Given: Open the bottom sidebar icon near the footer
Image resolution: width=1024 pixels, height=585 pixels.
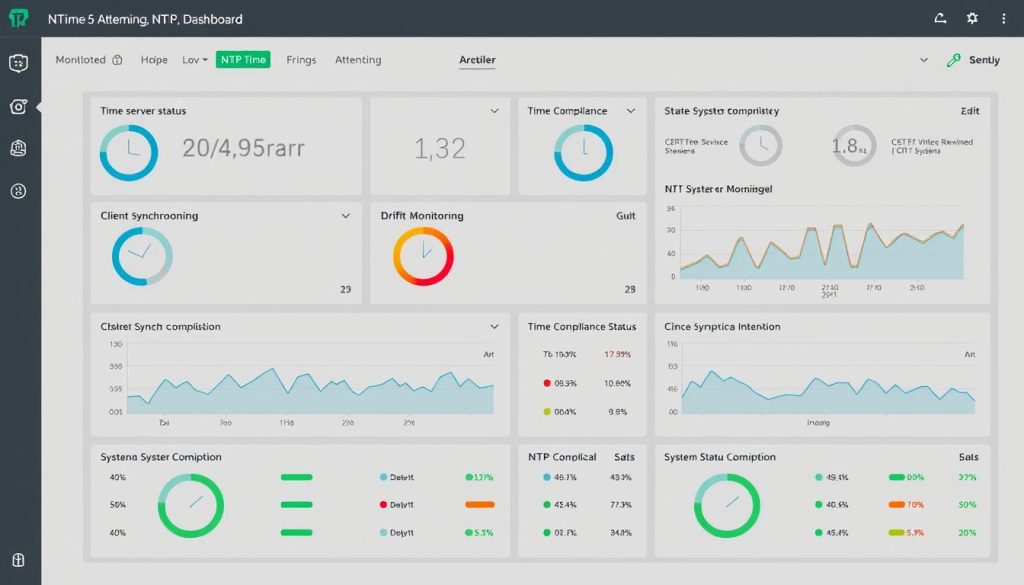Looking at the screenshot, I should tap(17, 560).
